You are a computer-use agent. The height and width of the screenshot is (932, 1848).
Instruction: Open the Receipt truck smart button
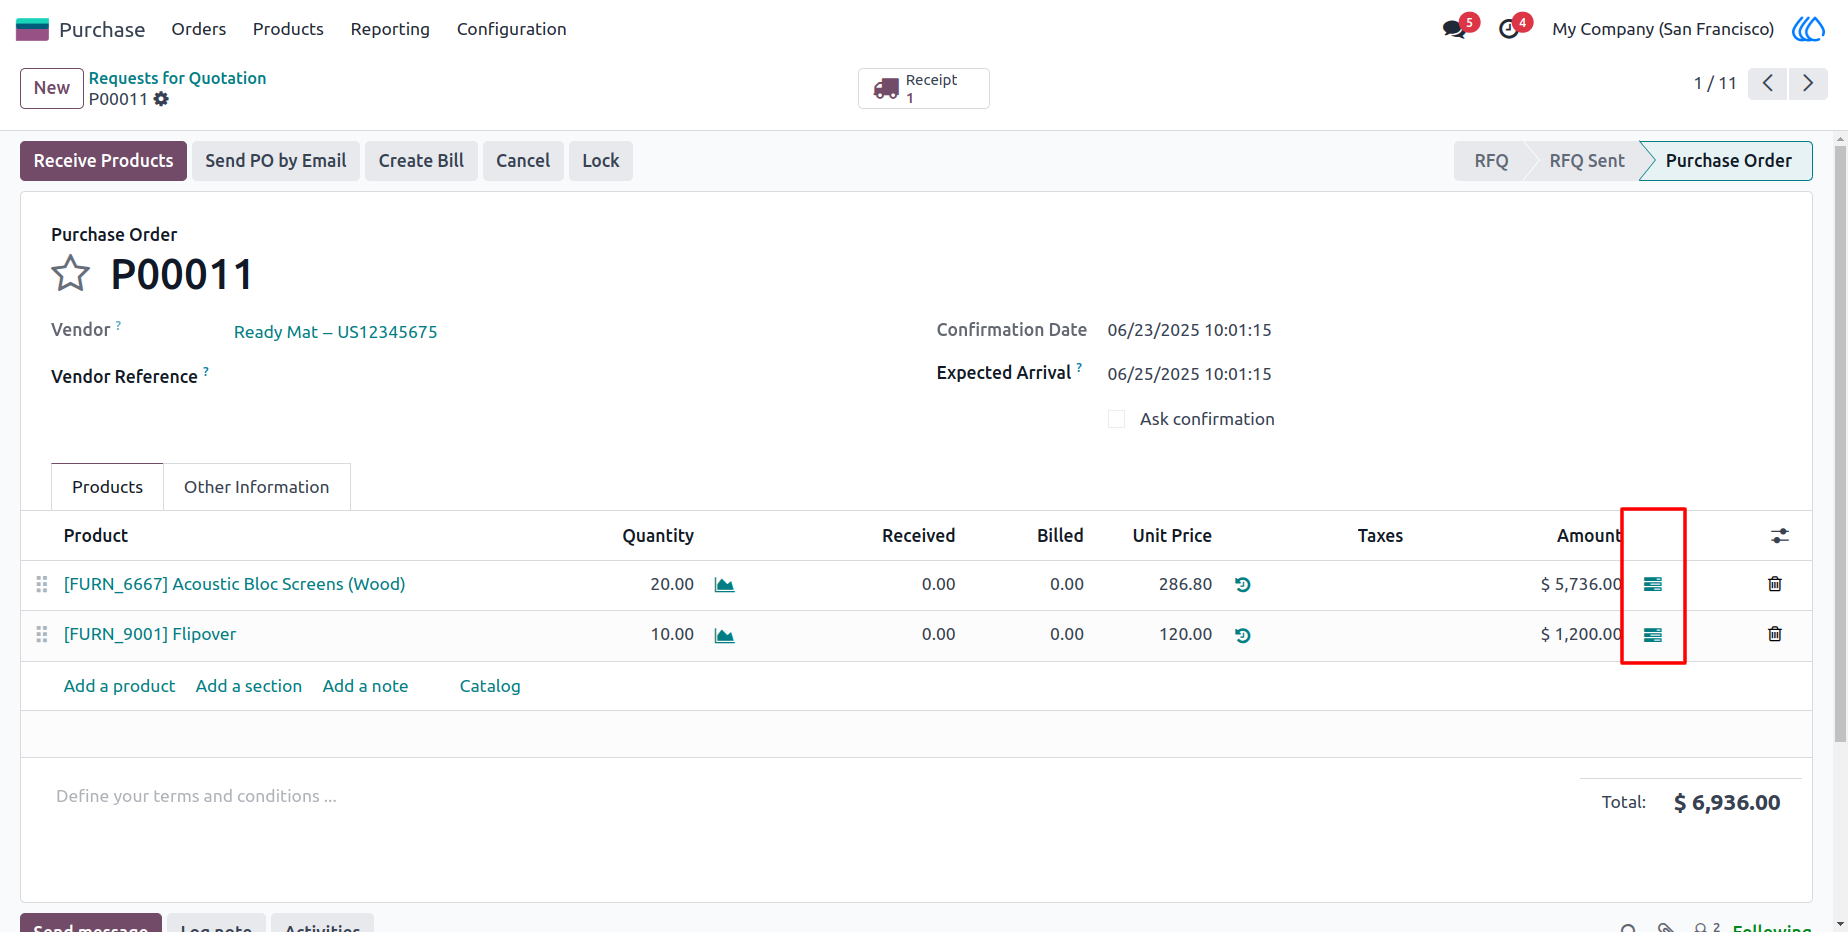point(923,88)
